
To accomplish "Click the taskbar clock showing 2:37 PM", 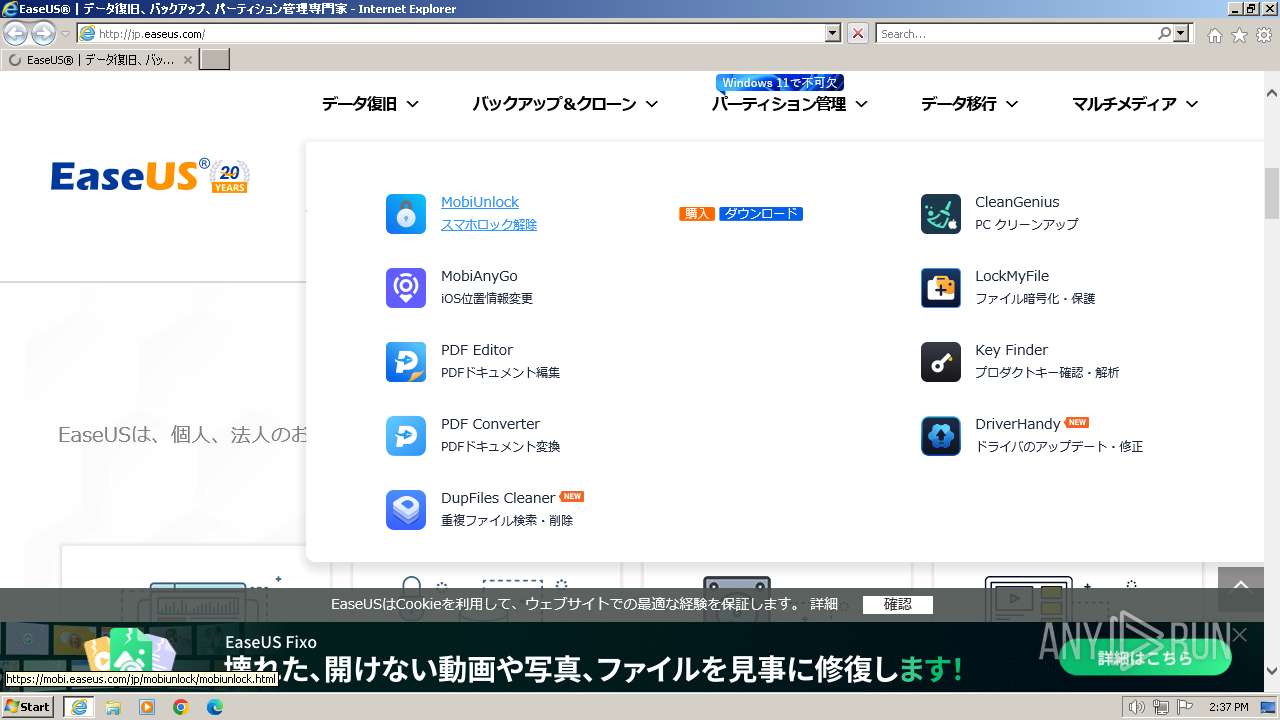I will point(1228,707).
